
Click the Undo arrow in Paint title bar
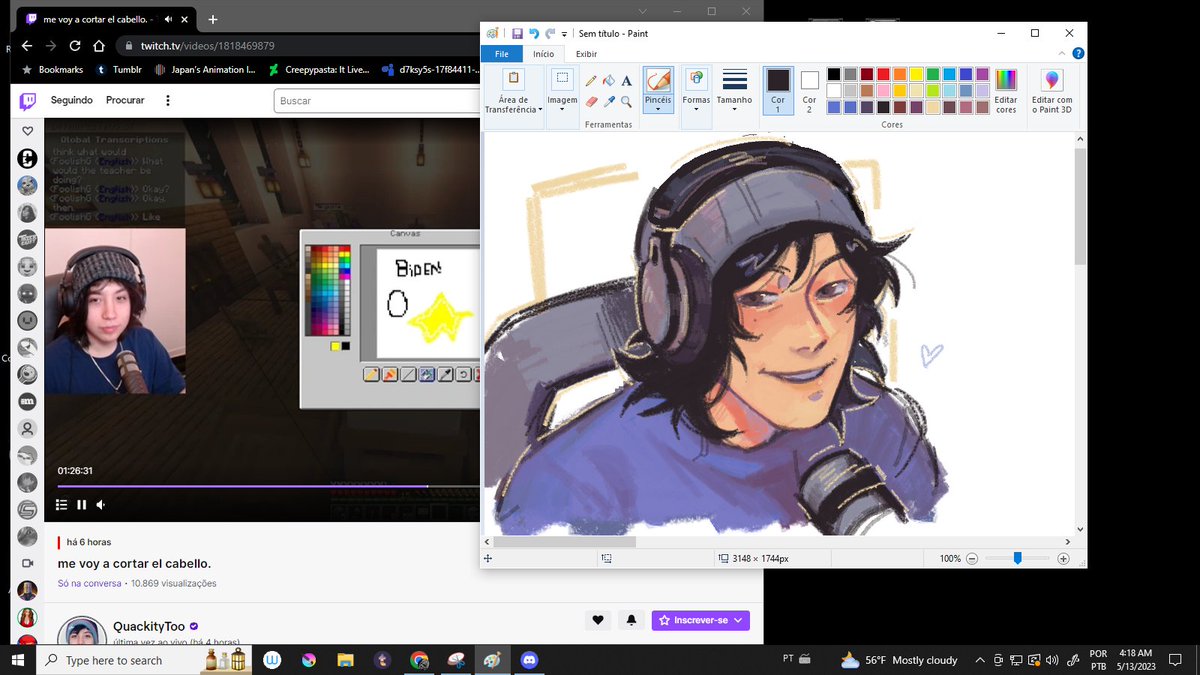click(x=534, y=33)
